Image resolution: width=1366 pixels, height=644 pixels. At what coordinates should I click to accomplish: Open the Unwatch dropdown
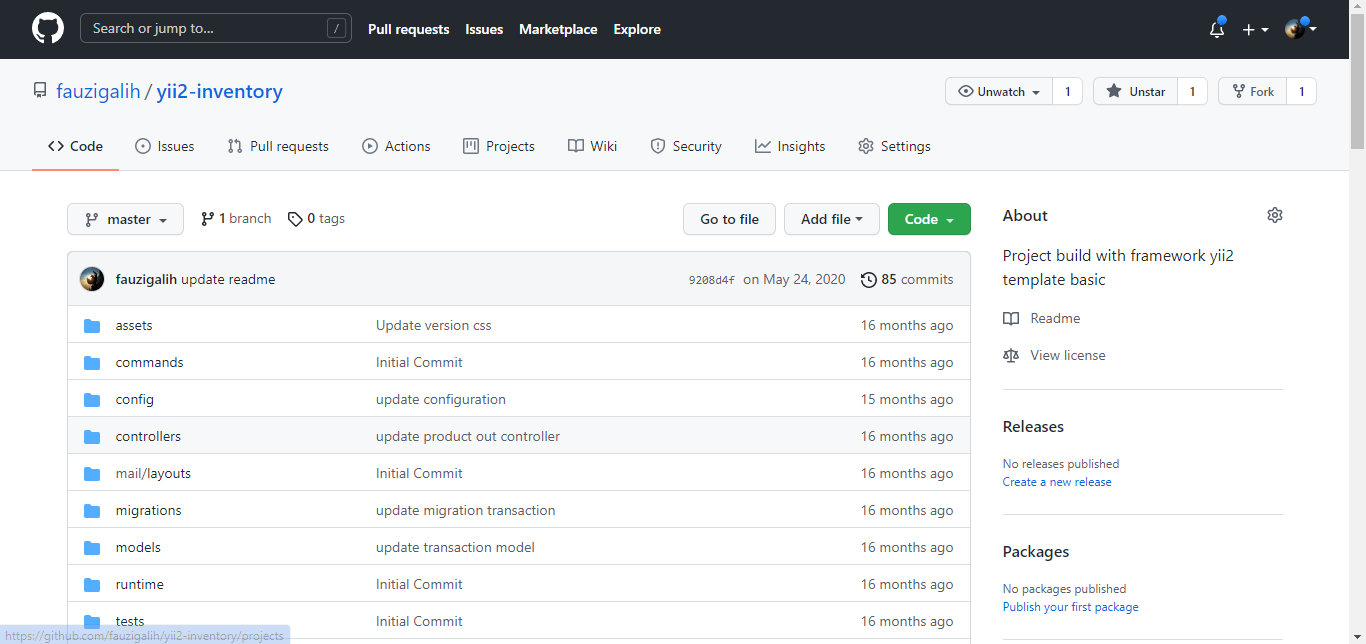(999, 91)
